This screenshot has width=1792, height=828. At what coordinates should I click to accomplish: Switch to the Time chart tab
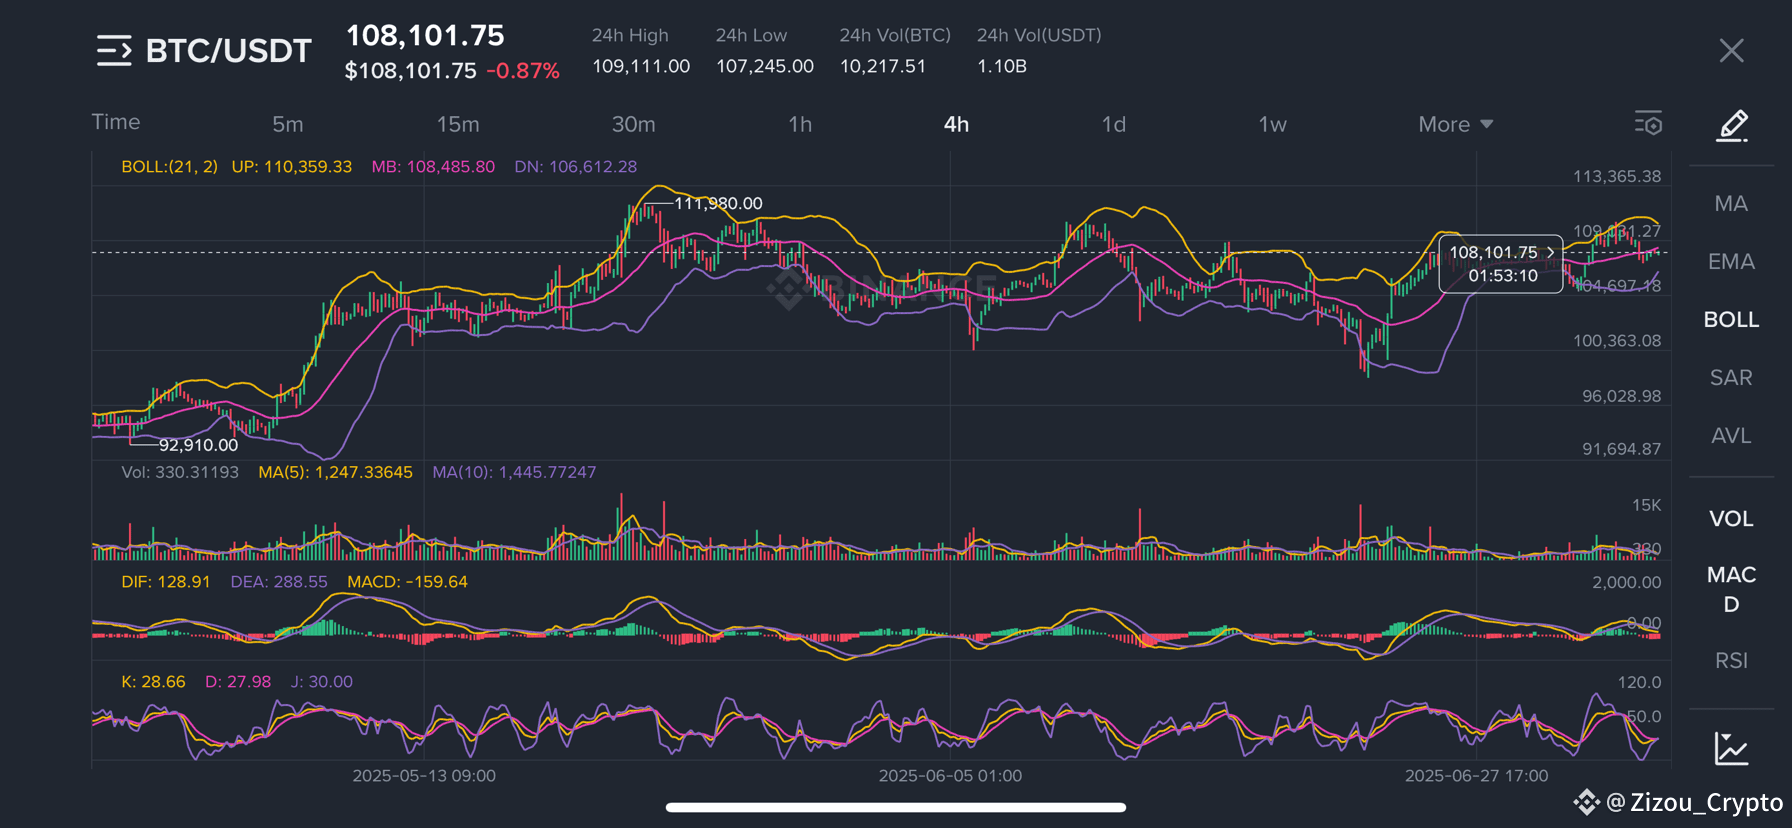pyautogui.click(x=116, y=122)
